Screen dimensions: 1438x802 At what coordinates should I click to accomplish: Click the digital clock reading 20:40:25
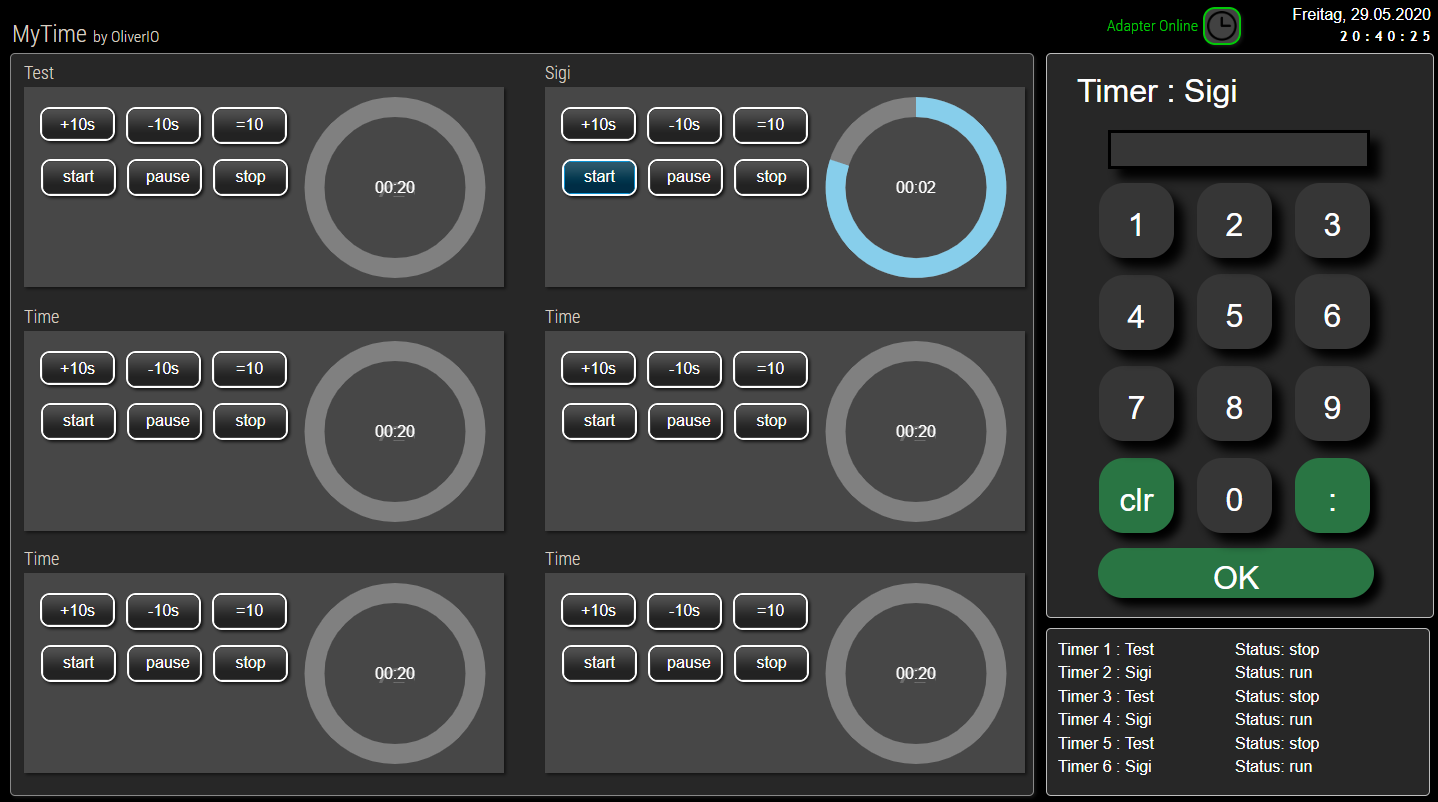click(x=1385, y=36)
